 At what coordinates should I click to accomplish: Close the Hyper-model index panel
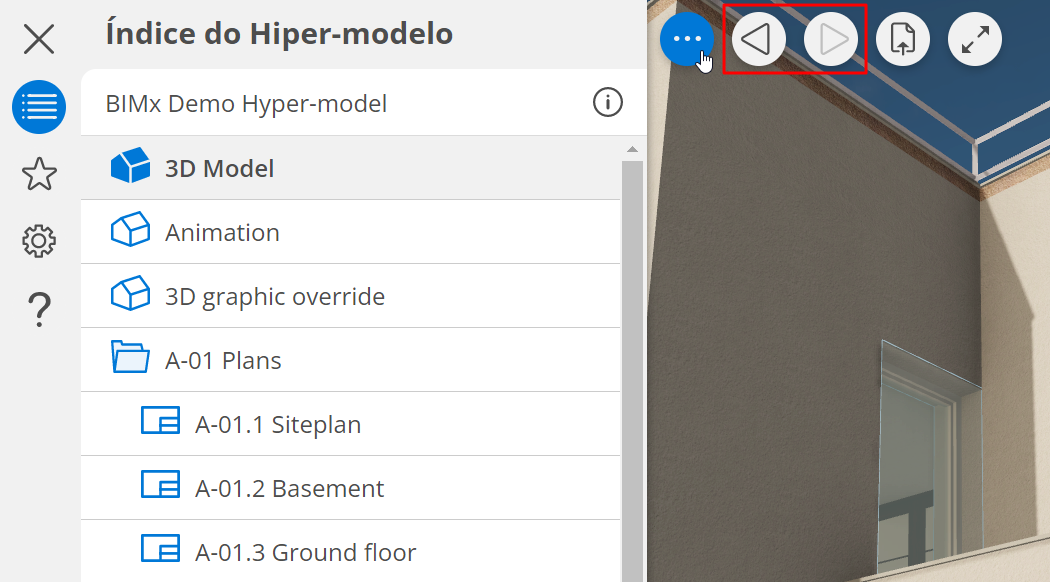click(39, 39)
